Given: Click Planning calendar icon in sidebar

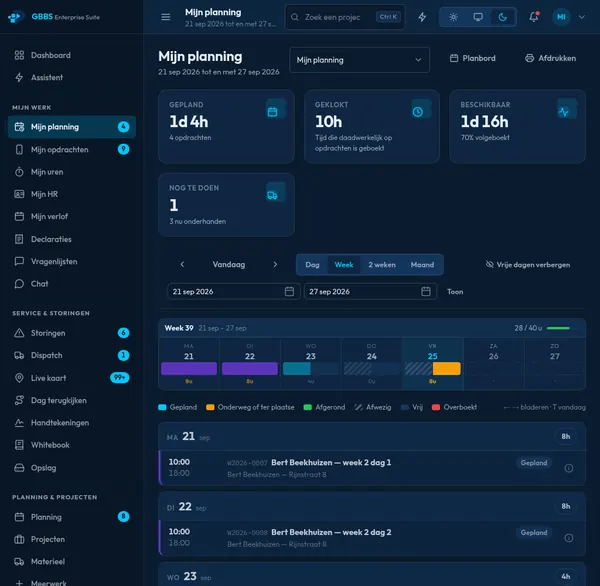Looking at the screenshot, I should 19,517.
